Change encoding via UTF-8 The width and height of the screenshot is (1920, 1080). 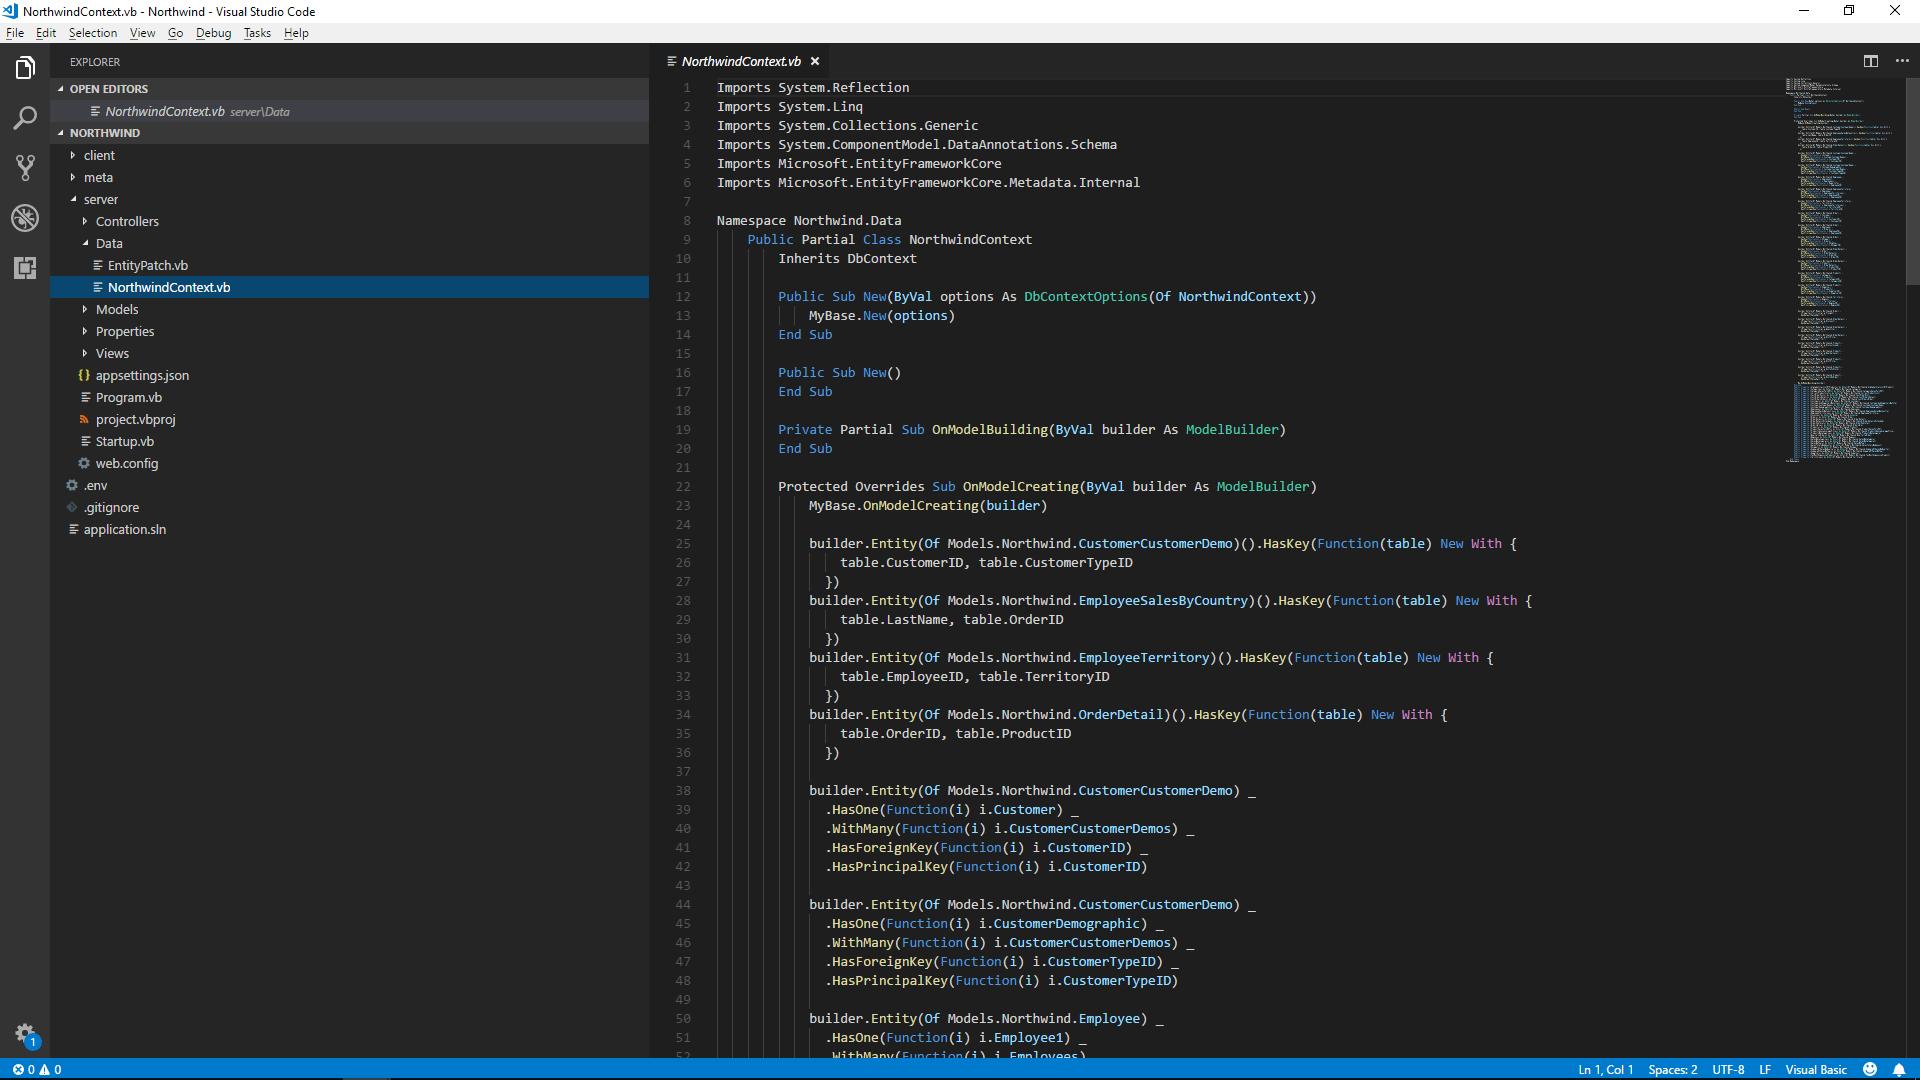click(x=1728, y=1069)
